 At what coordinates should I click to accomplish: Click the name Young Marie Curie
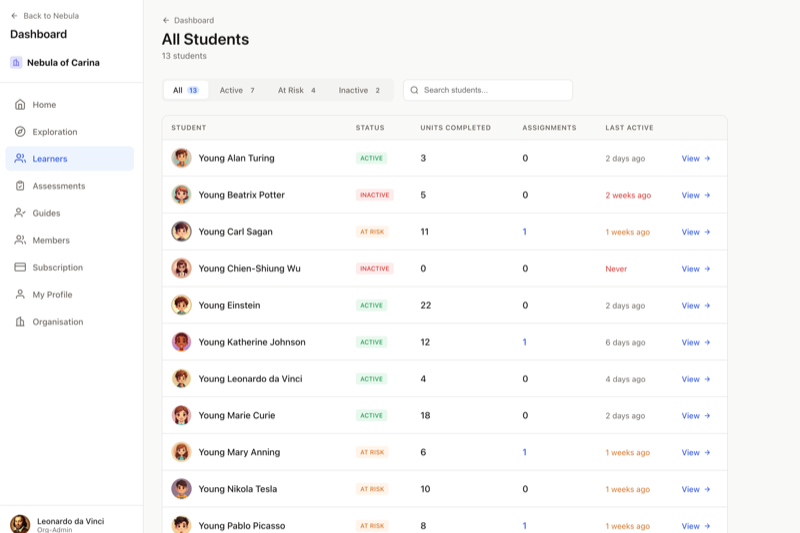(237, 415)
